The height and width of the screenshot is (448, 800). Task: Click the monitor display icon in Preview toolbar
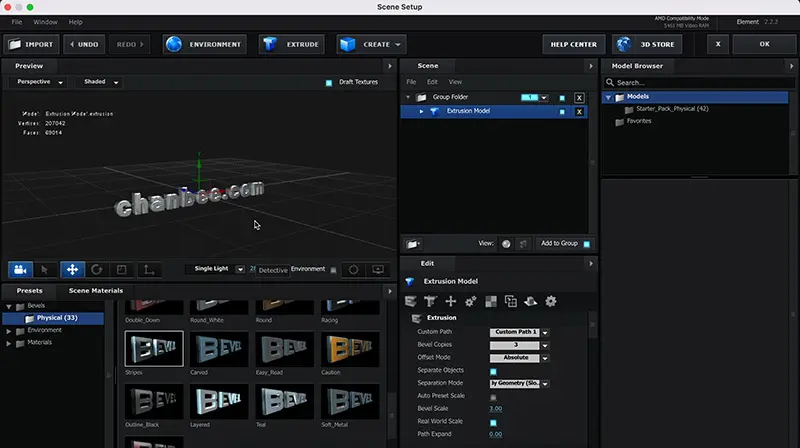coord(378,269)
